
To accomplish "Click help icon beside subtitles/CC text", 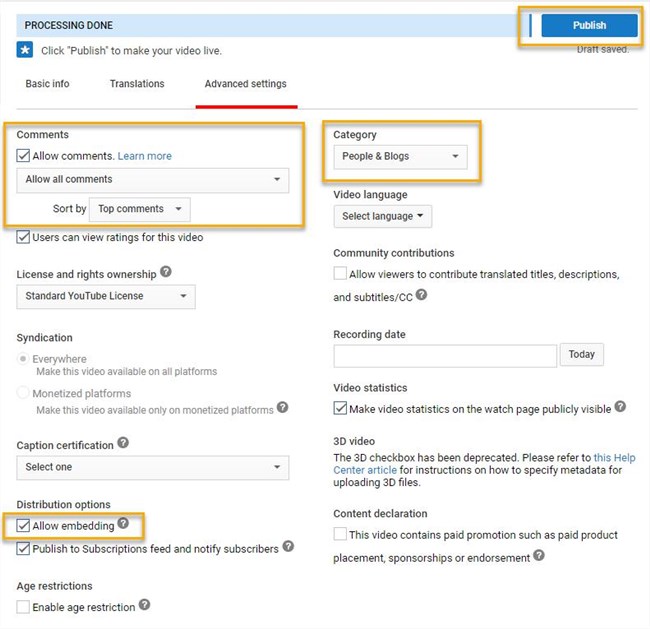I will 422,295.
